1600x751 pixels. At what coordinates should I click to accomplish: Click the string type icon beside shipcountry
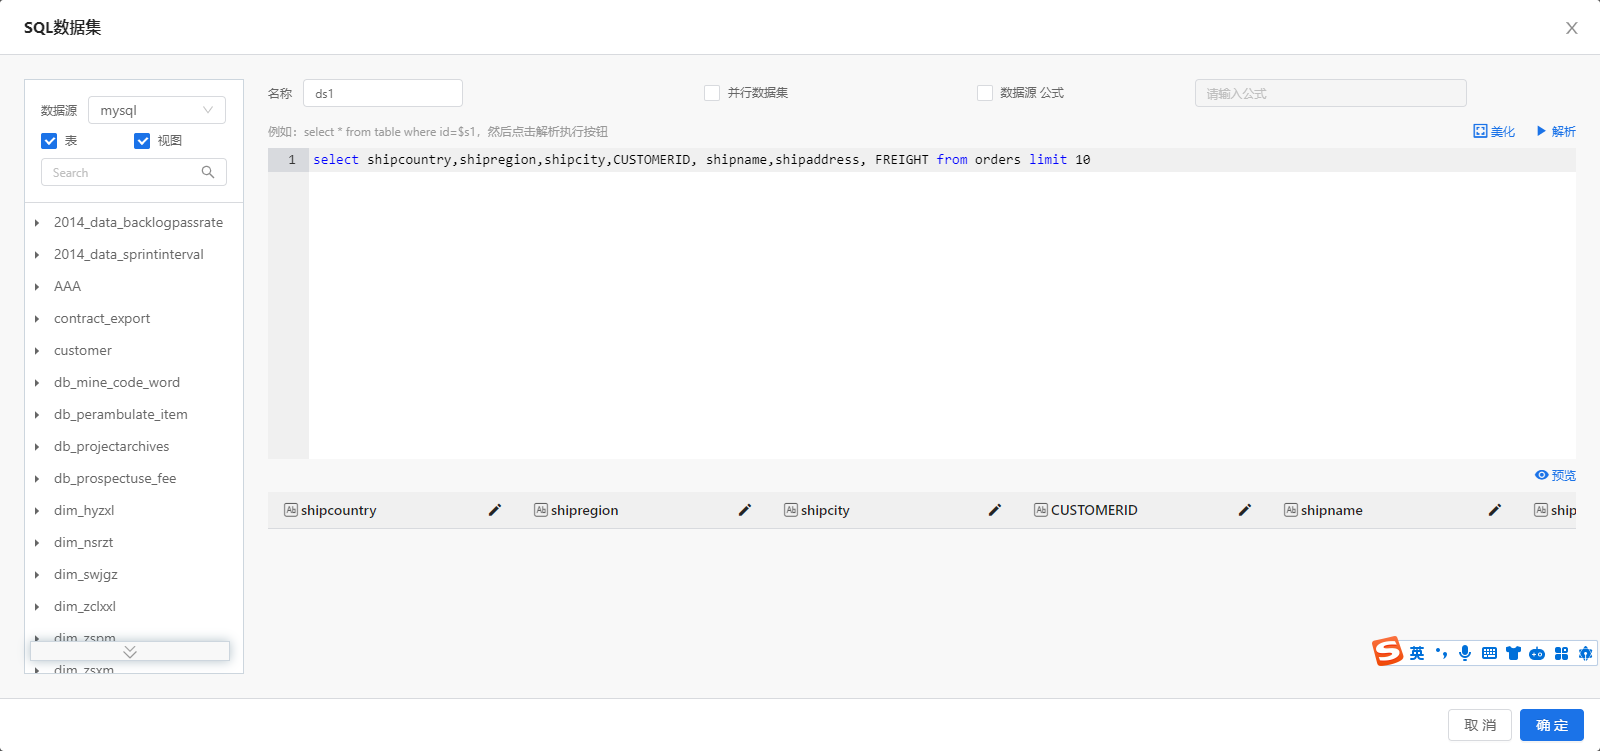pyautogui.click(x=291, y=510)
